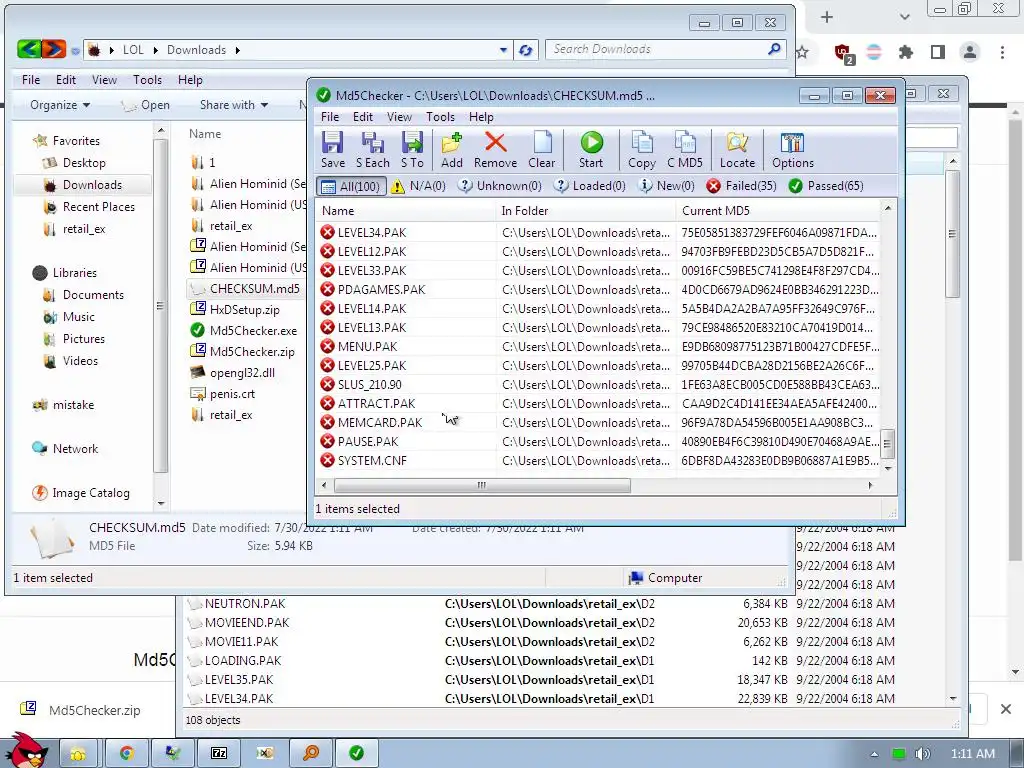Filter list by Unknown(0) toggle
The height and width of the screenshot is (768, 1024).
pos(500,186)
